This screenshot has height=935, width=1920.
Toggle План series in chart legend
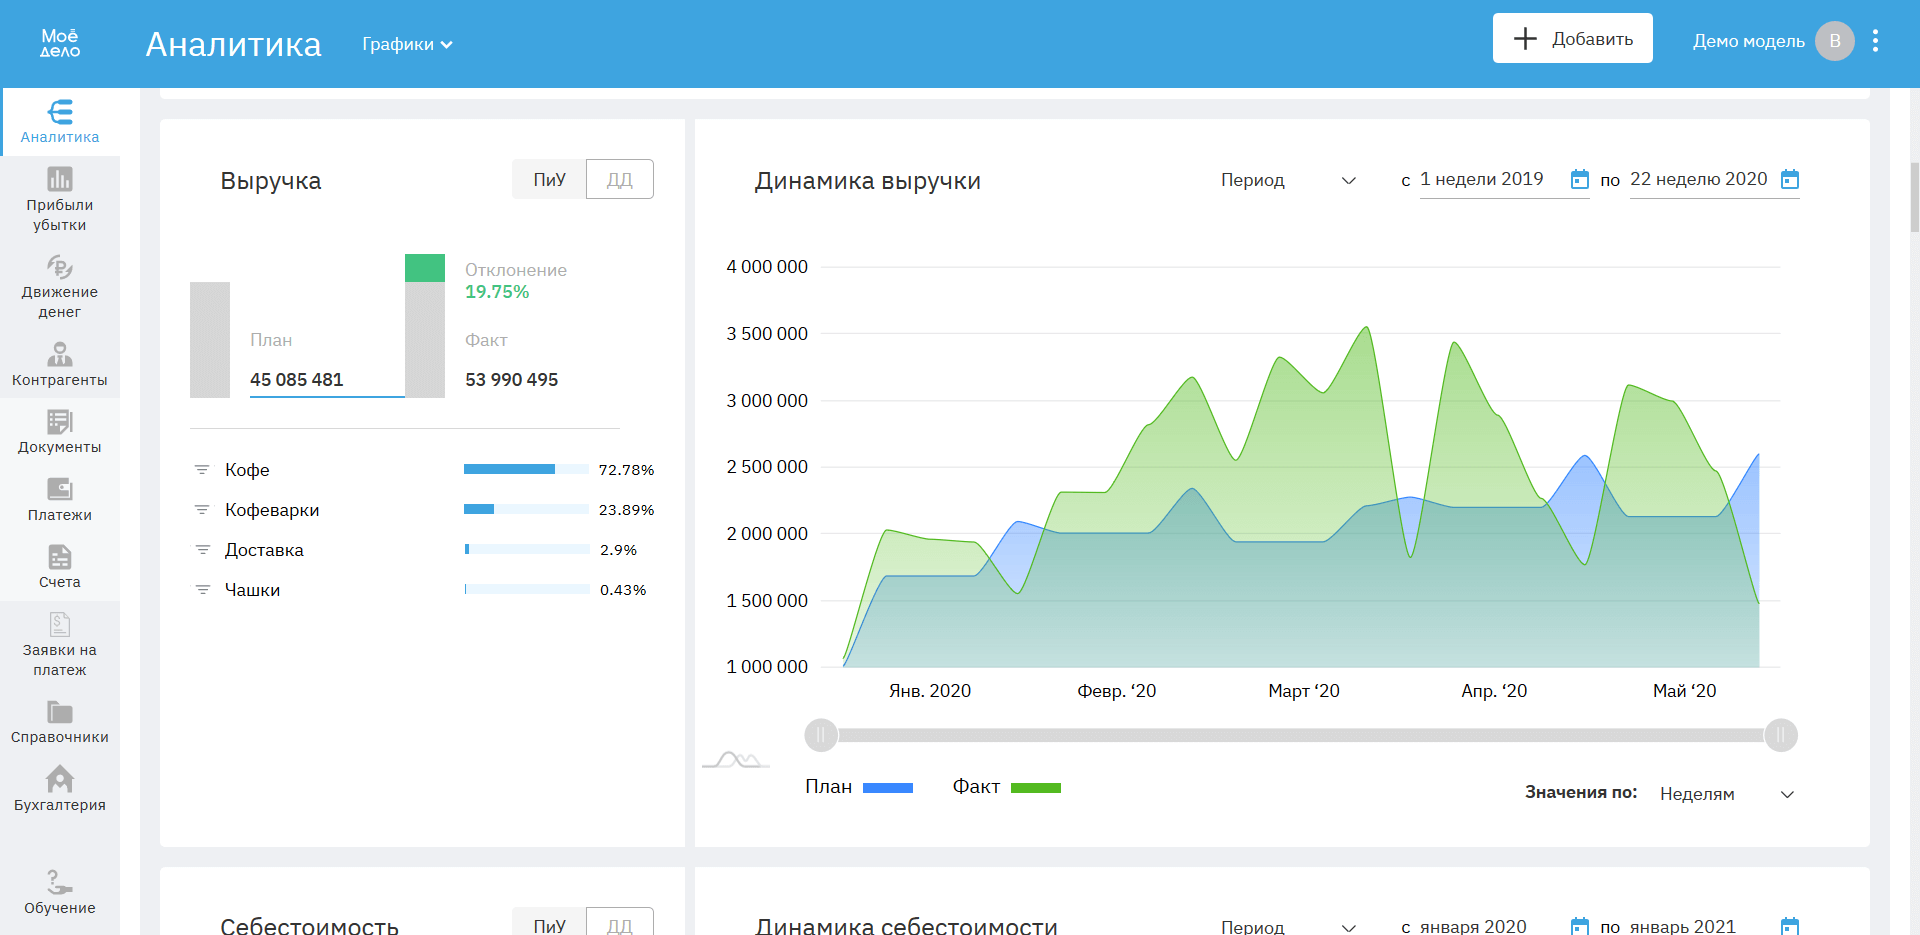859,787
